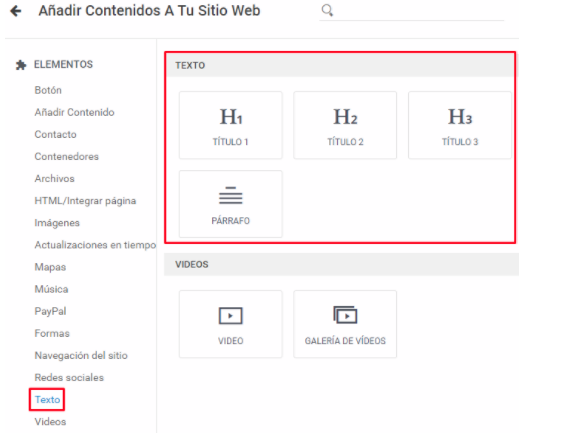Click the search magnifier icon

pos(327,10)
